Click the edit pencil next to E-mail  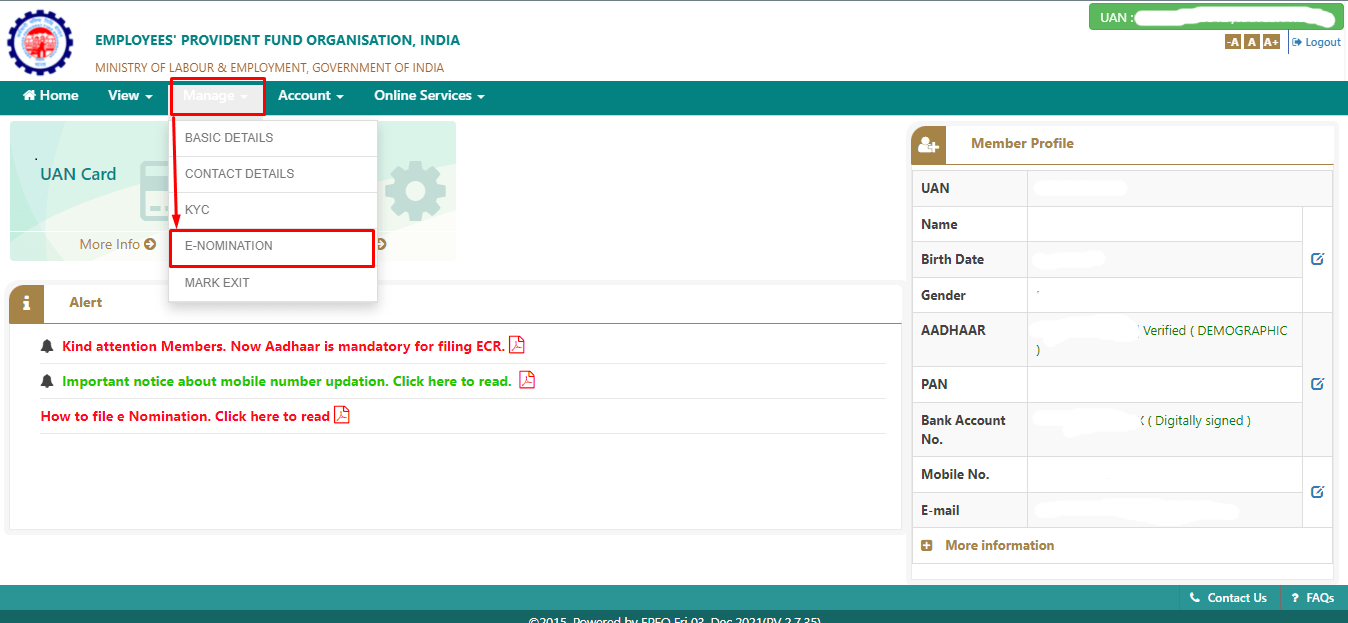click(x=1317, y=491)
